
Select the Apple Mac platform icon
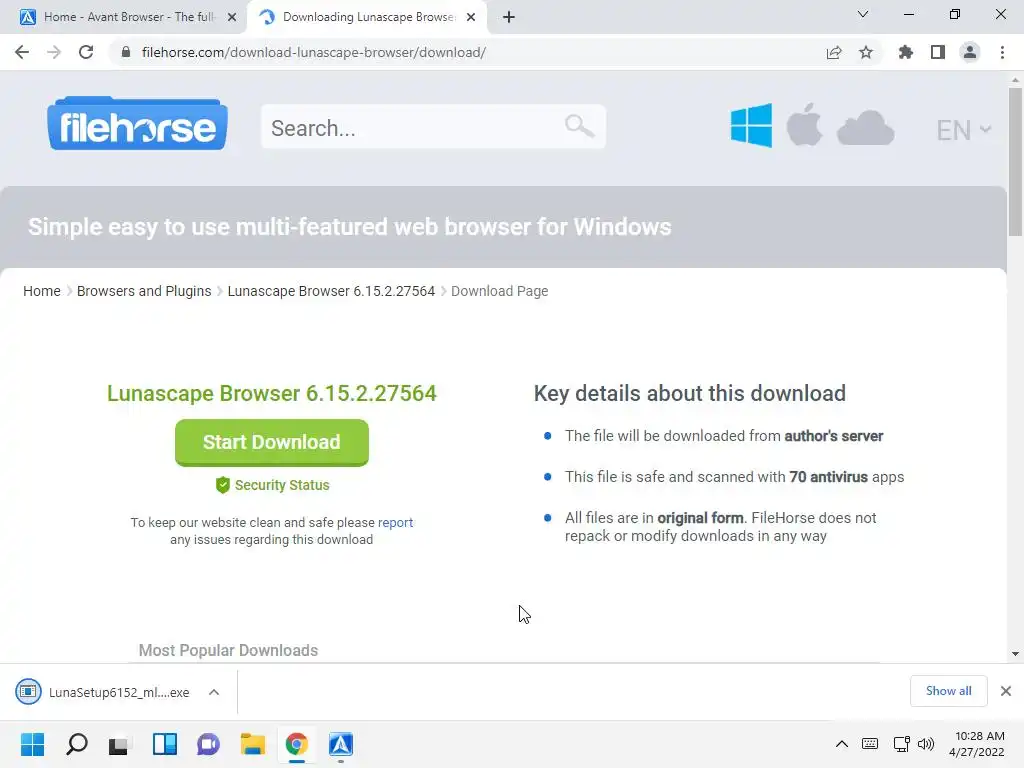[x=804, y=125]
